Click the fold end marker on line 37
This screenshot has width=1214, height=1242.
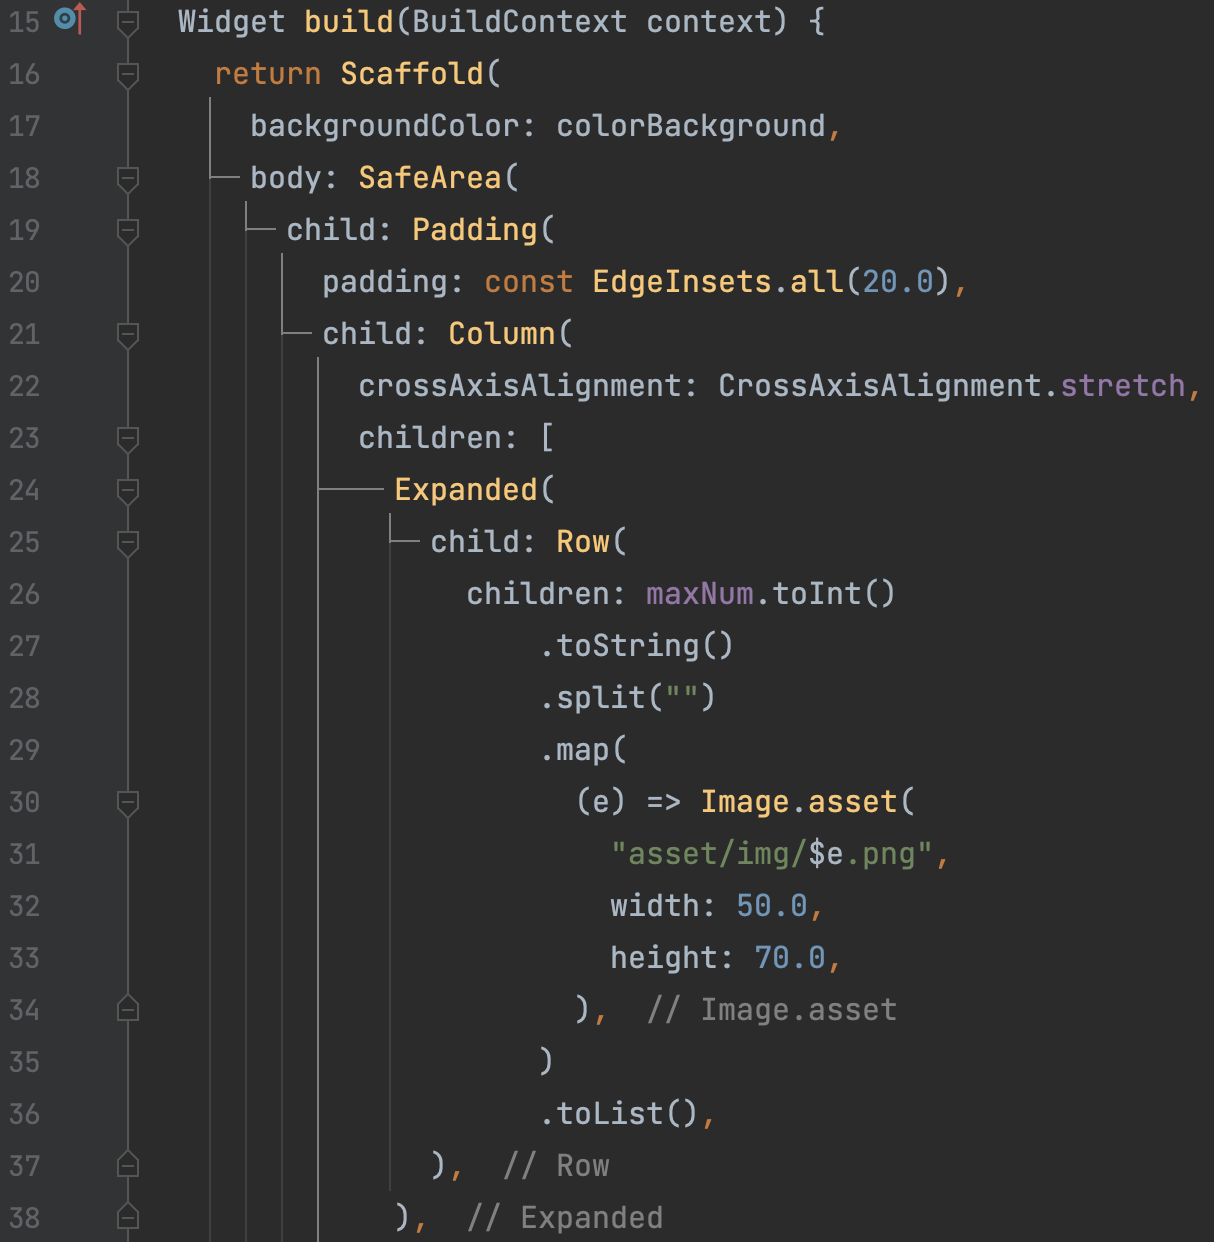[x=128, y=1165]
